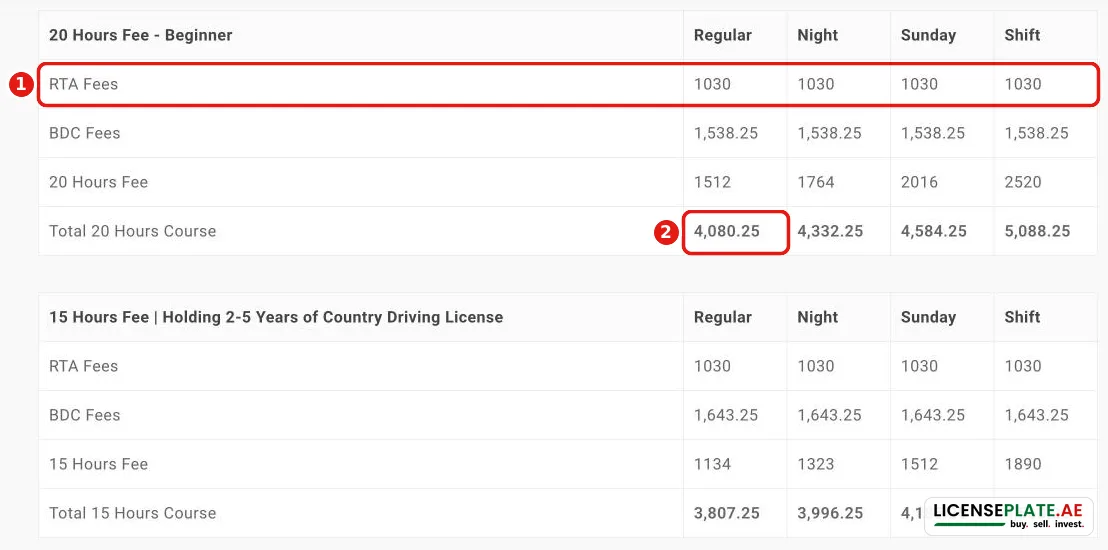The height and width of the screenshot is (550, 1108).
Task: Click Shift BDC Fees value 1,643.25
Action: [x=1037, y=415]
